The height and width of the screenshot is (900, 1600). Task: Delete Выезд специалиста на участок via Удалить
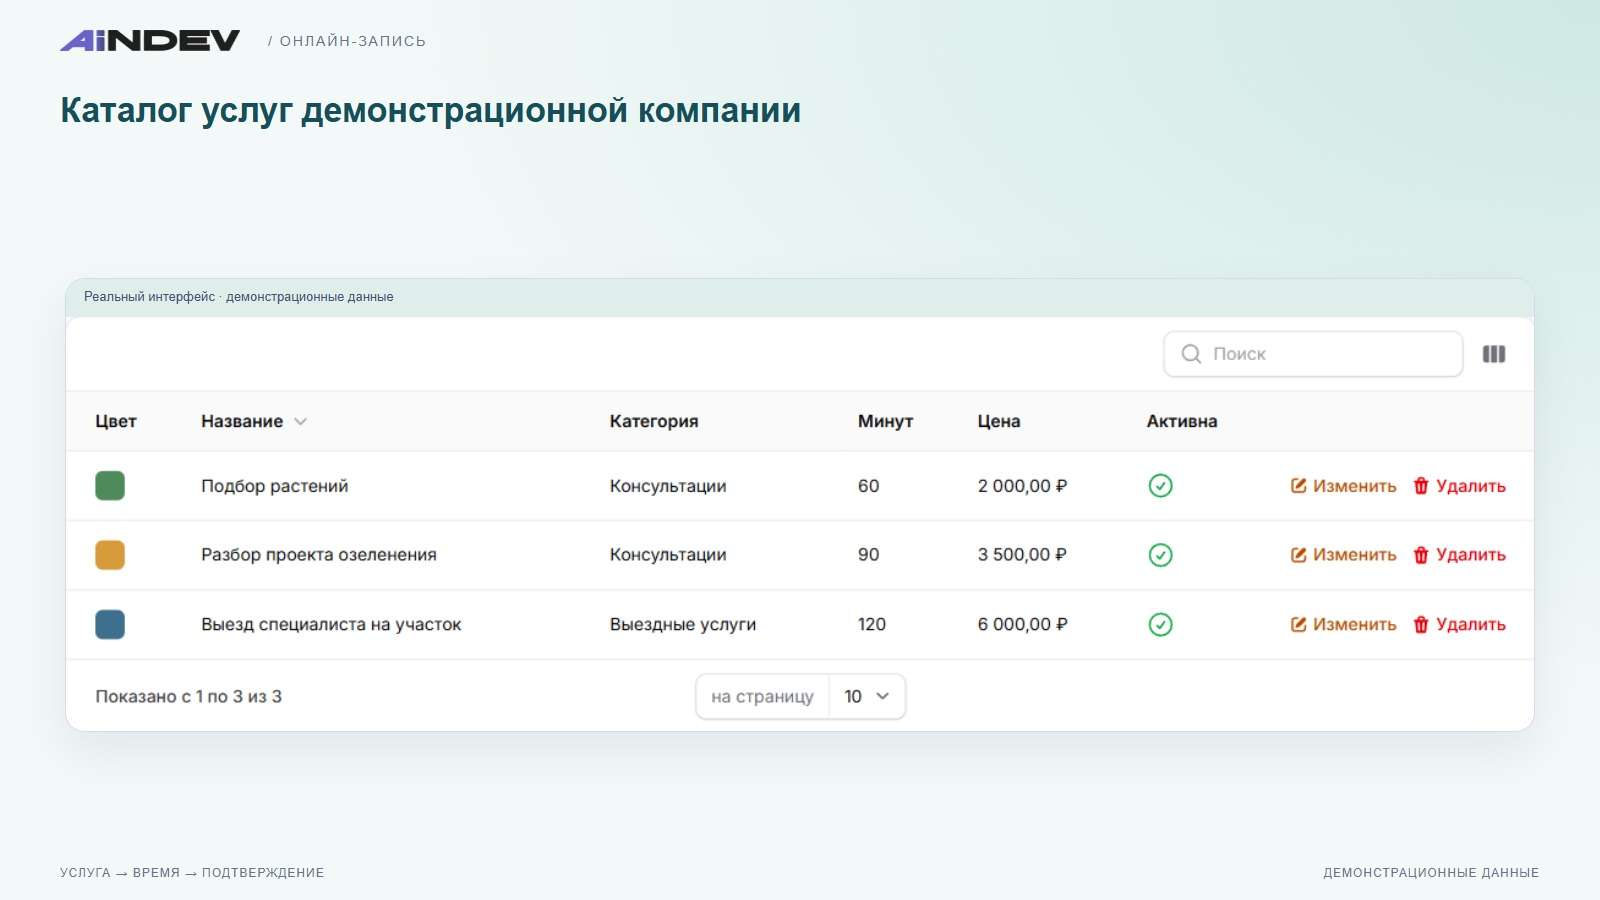pos(1459,624)
